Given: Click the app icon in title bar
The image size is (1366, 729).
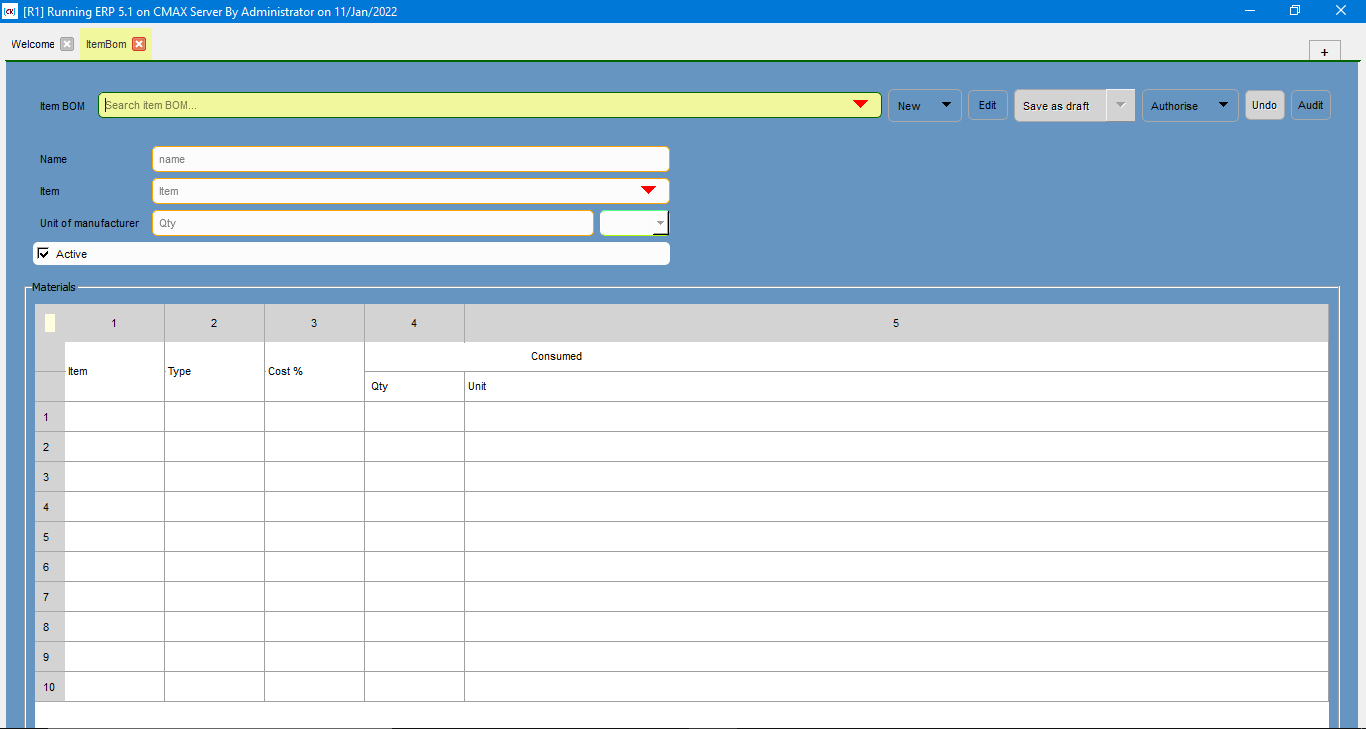Looking at the screenshot, I should 11,11.
